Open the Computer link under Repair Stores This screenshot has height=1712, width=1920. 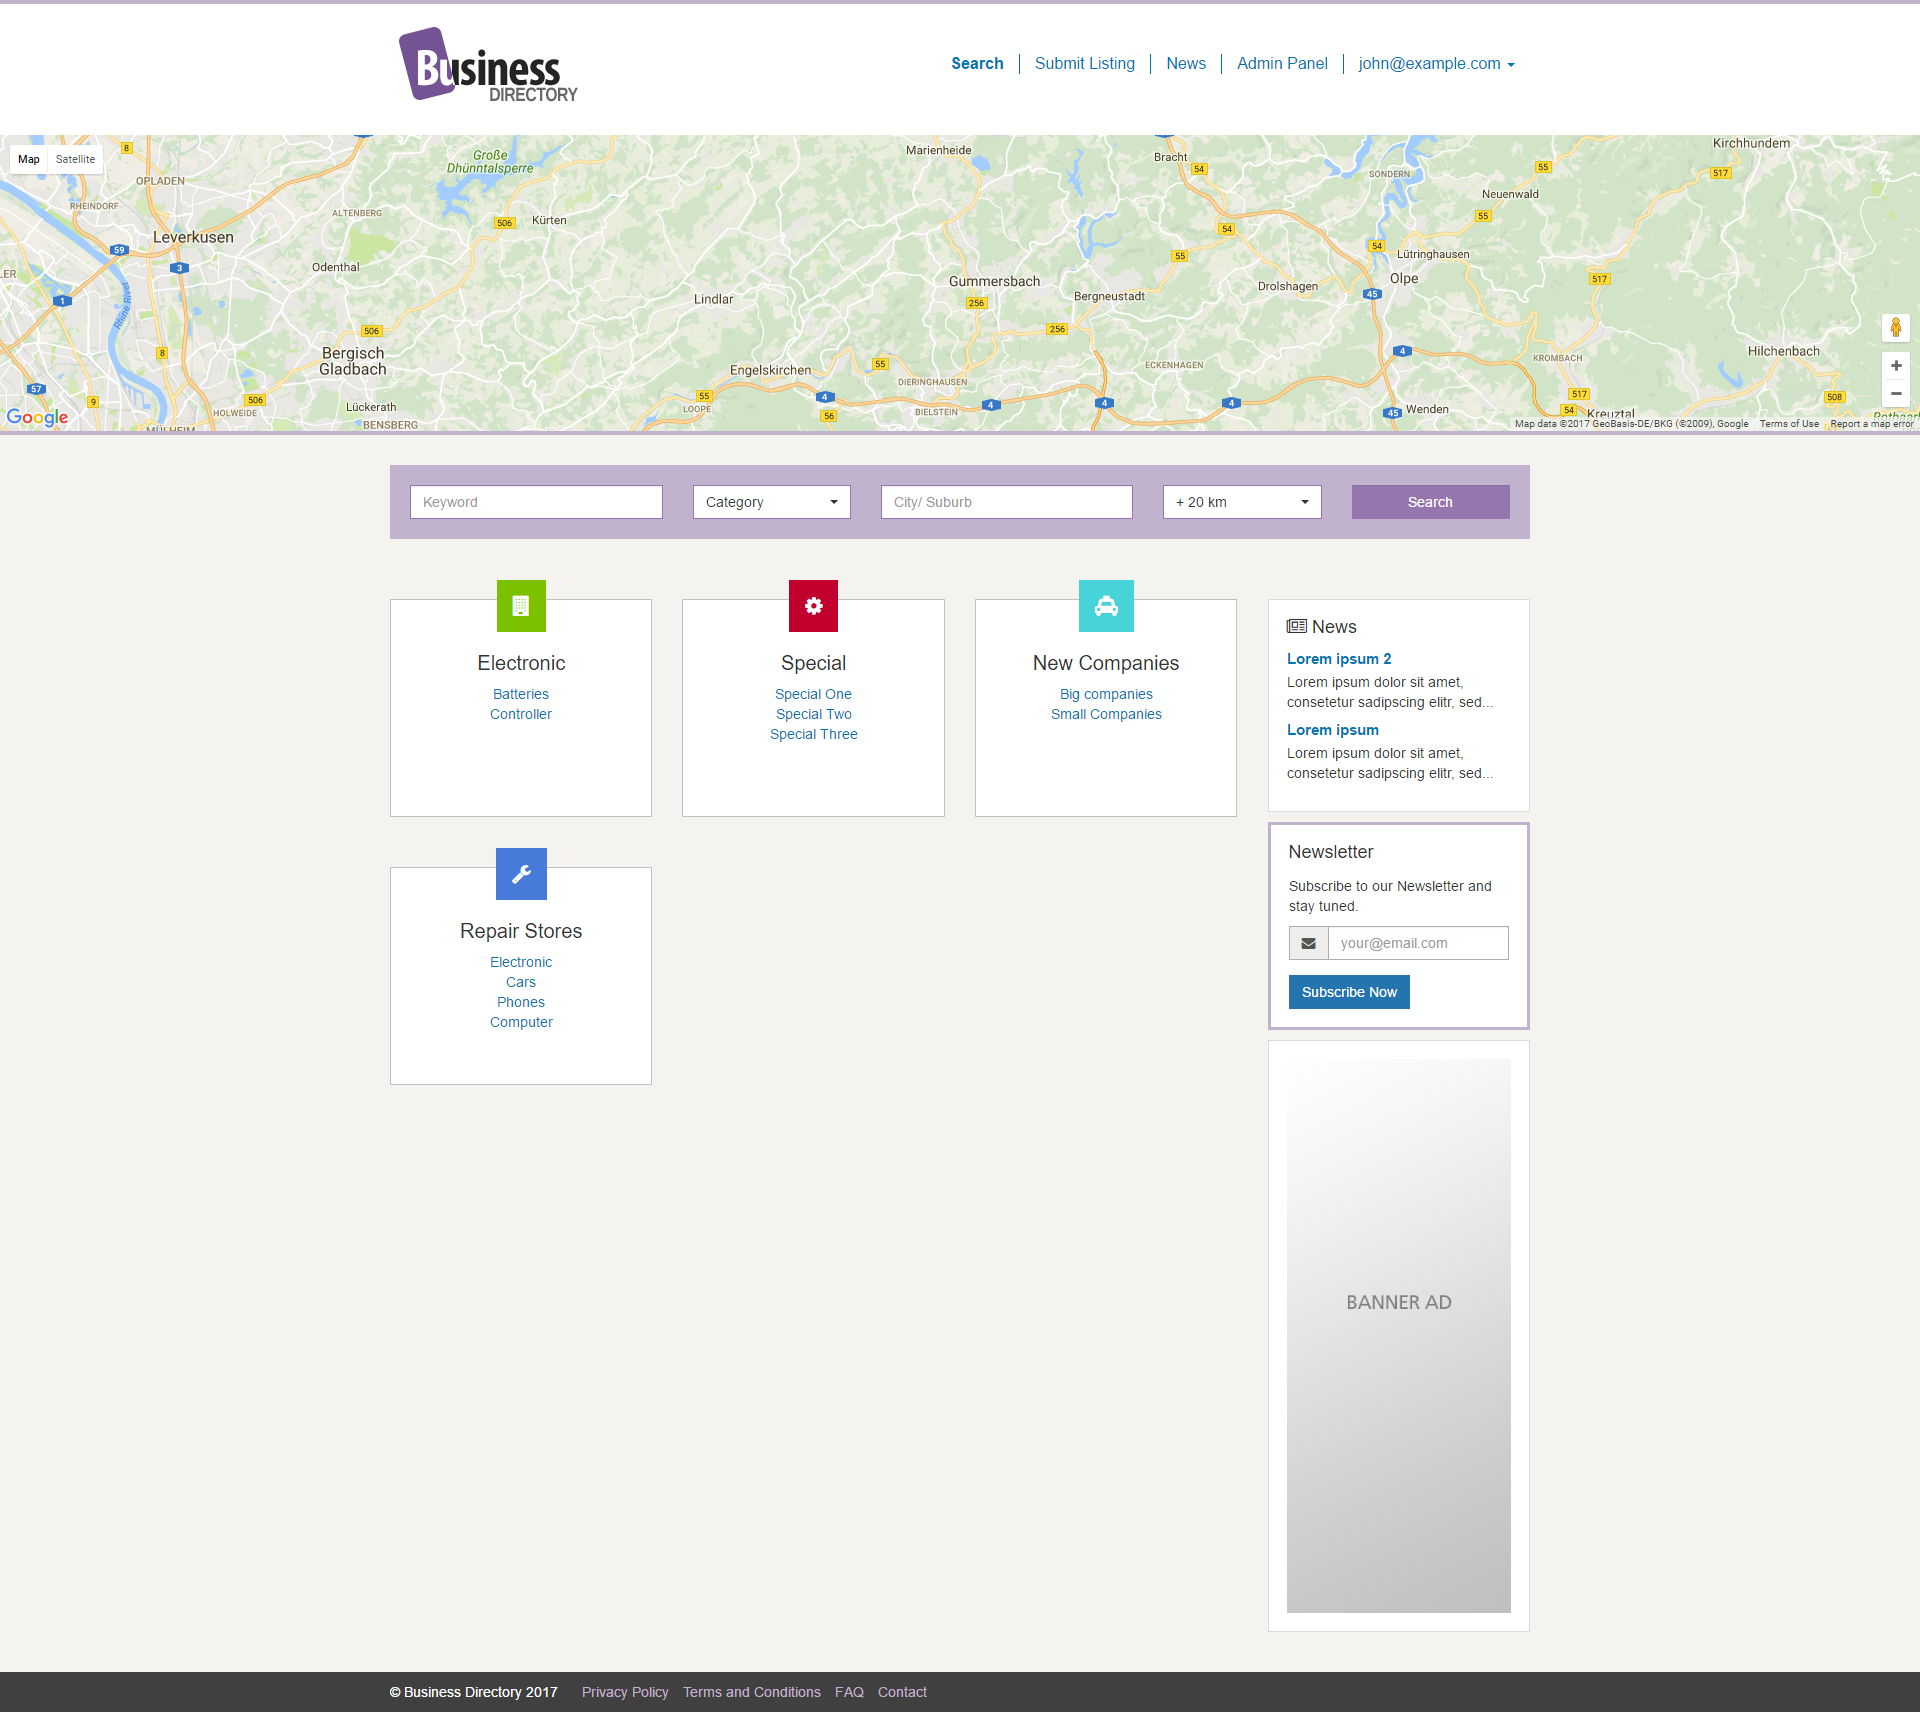pos(520,1022)
